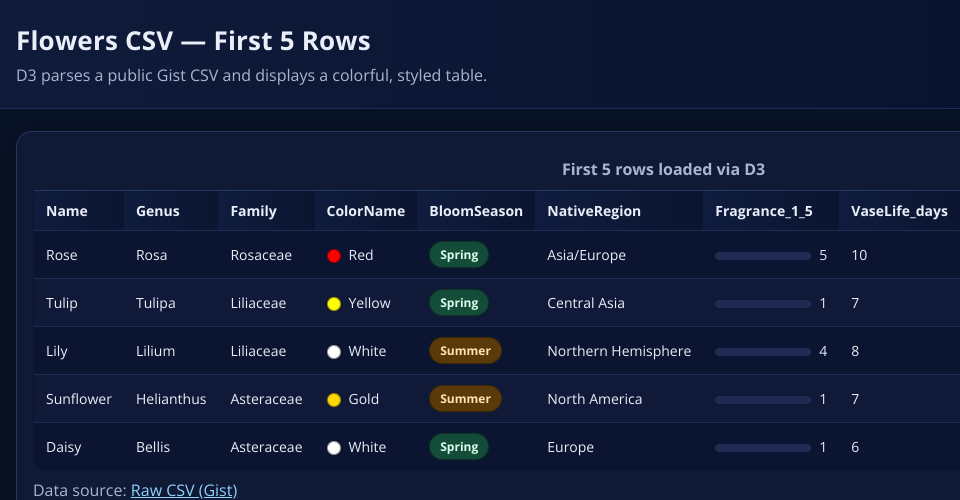
Task: Click the Name column header
Action: tap(67, 211)
